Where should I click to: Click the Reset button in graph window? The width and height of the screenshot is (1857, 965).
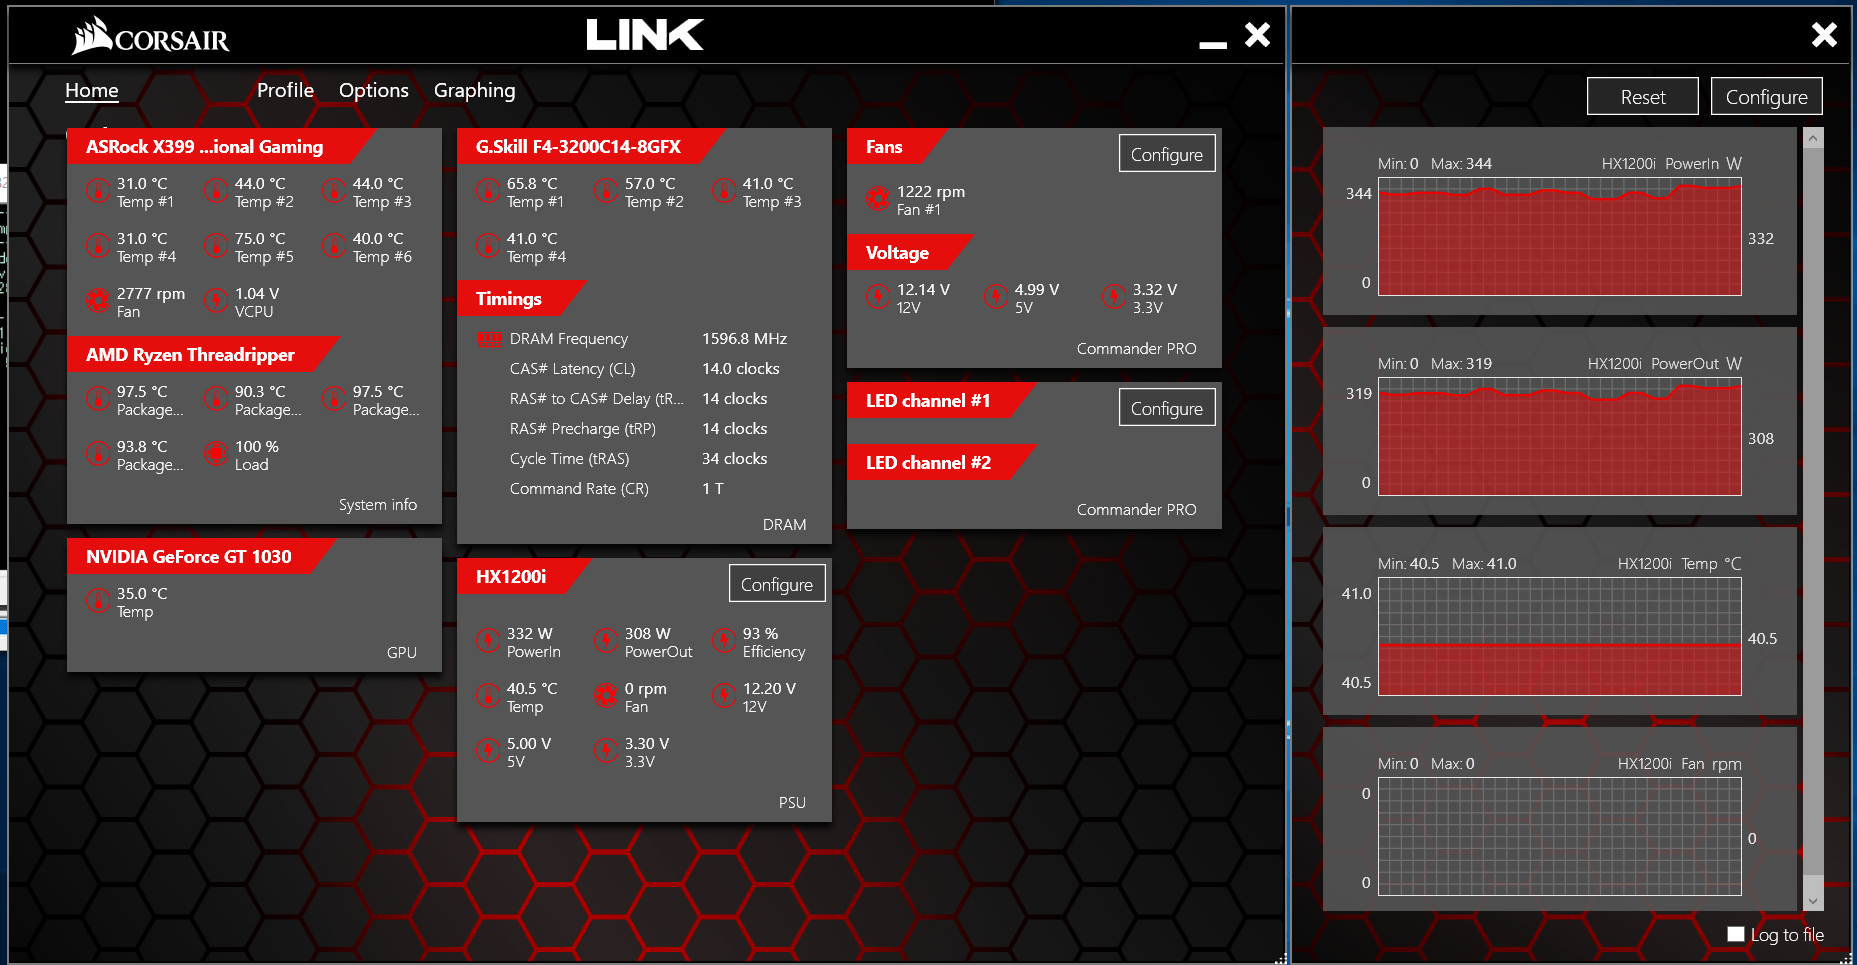coord(1642,96)
